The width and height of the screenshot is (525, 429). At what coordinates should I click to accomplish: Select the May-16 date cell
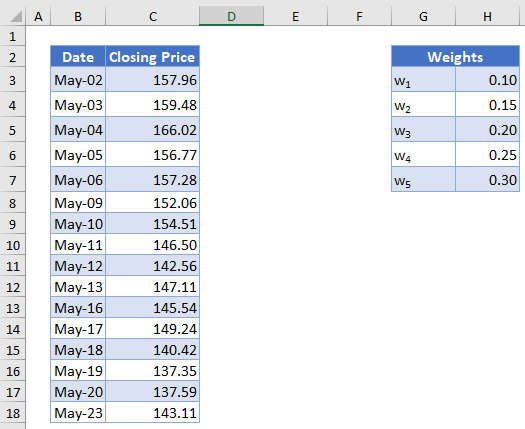(x=78, y=307)
